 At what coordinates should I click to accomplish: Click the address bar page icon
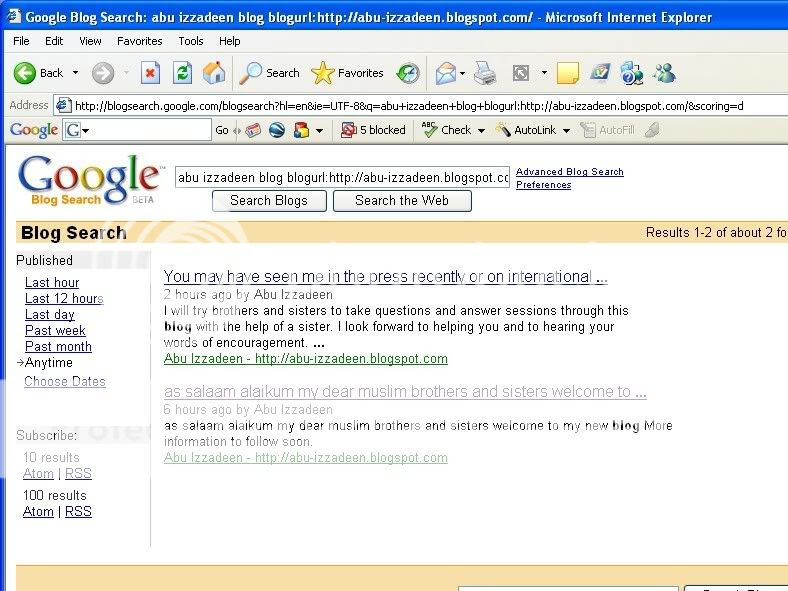[x=63, y=106]
